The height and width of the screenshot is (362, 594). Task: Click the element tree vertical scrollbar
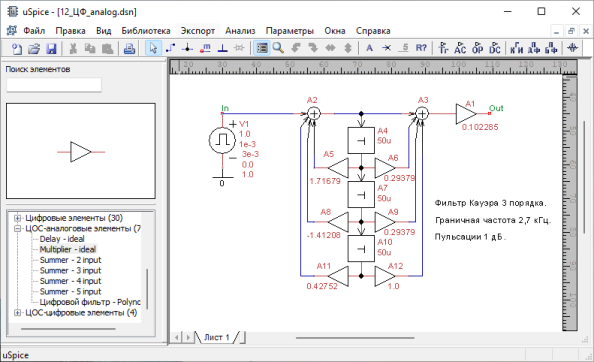[x=147, y=289]
